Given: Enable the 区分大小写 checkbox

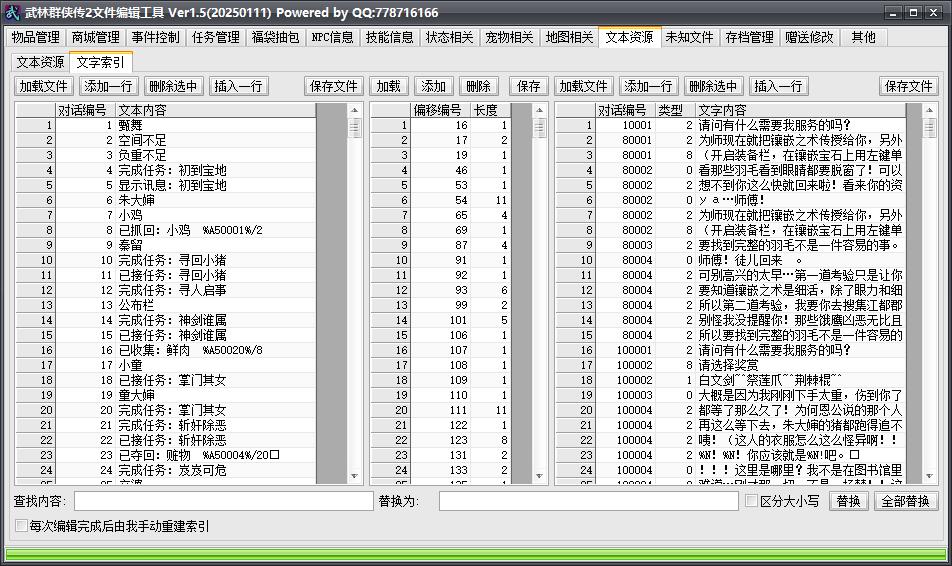Looking at the screenshot, I should click(x=752, y=500).
